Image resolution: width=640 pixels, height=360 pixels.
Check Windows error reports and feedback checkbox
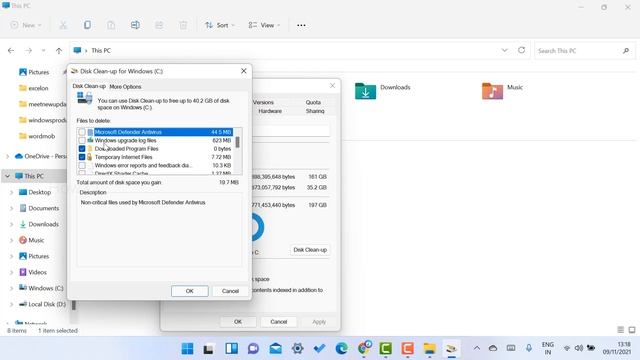pyautogui.click(x=82, y=165)
